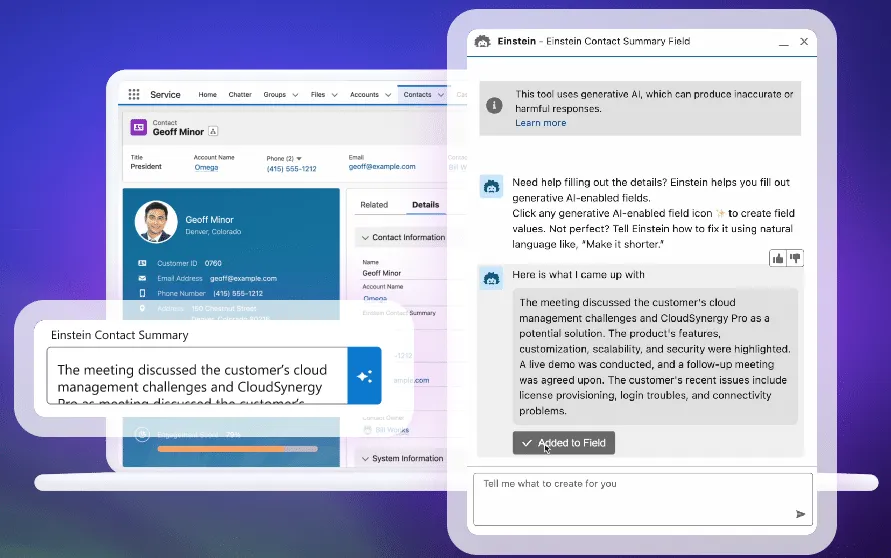Click the 'Geoff Minor' Name field value
This screenshot has width=891, height=558.
382,273
